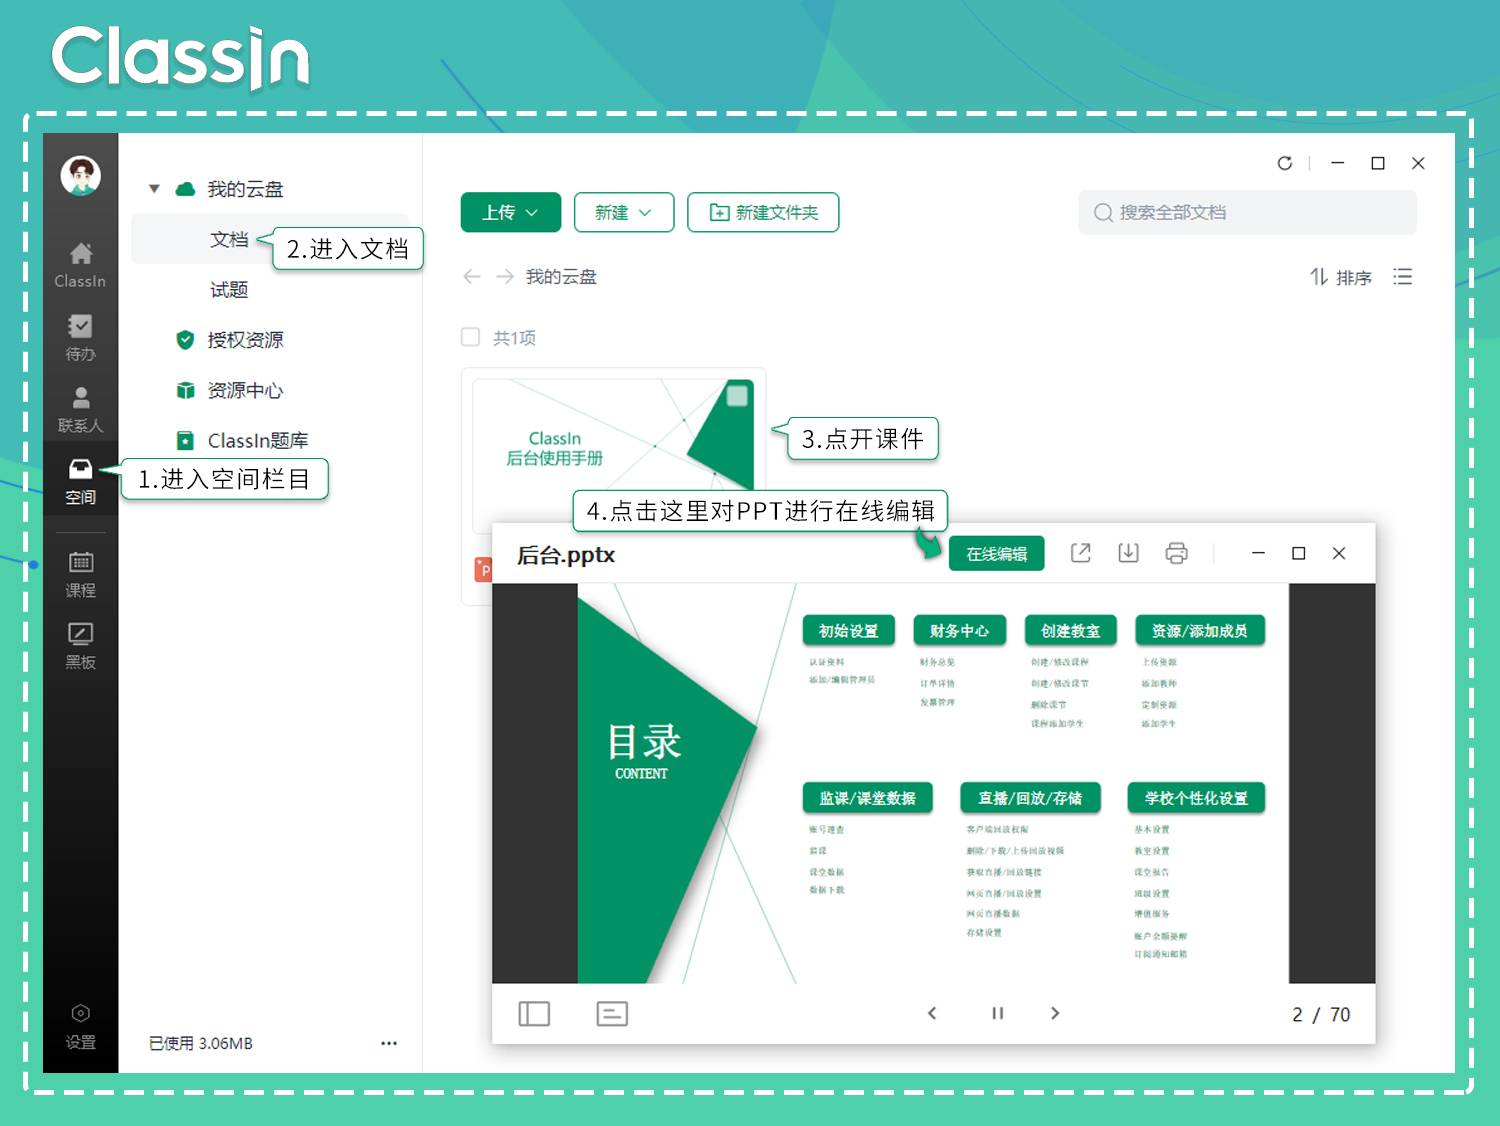1500x1126 pixels.
Task: Click 已使用 3.06MB storage text
Action: pyautogui.click(x=201, y=1043)
